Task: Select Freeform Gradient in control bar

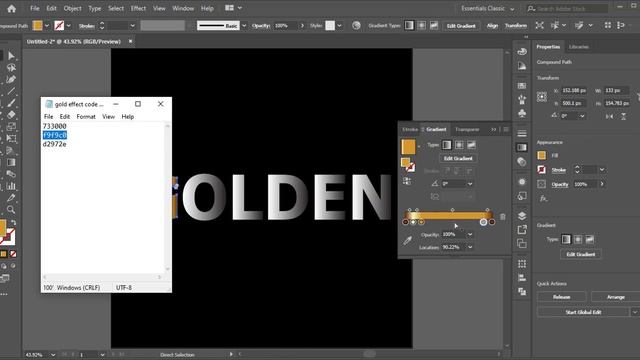Action: (x=433, y=25)
